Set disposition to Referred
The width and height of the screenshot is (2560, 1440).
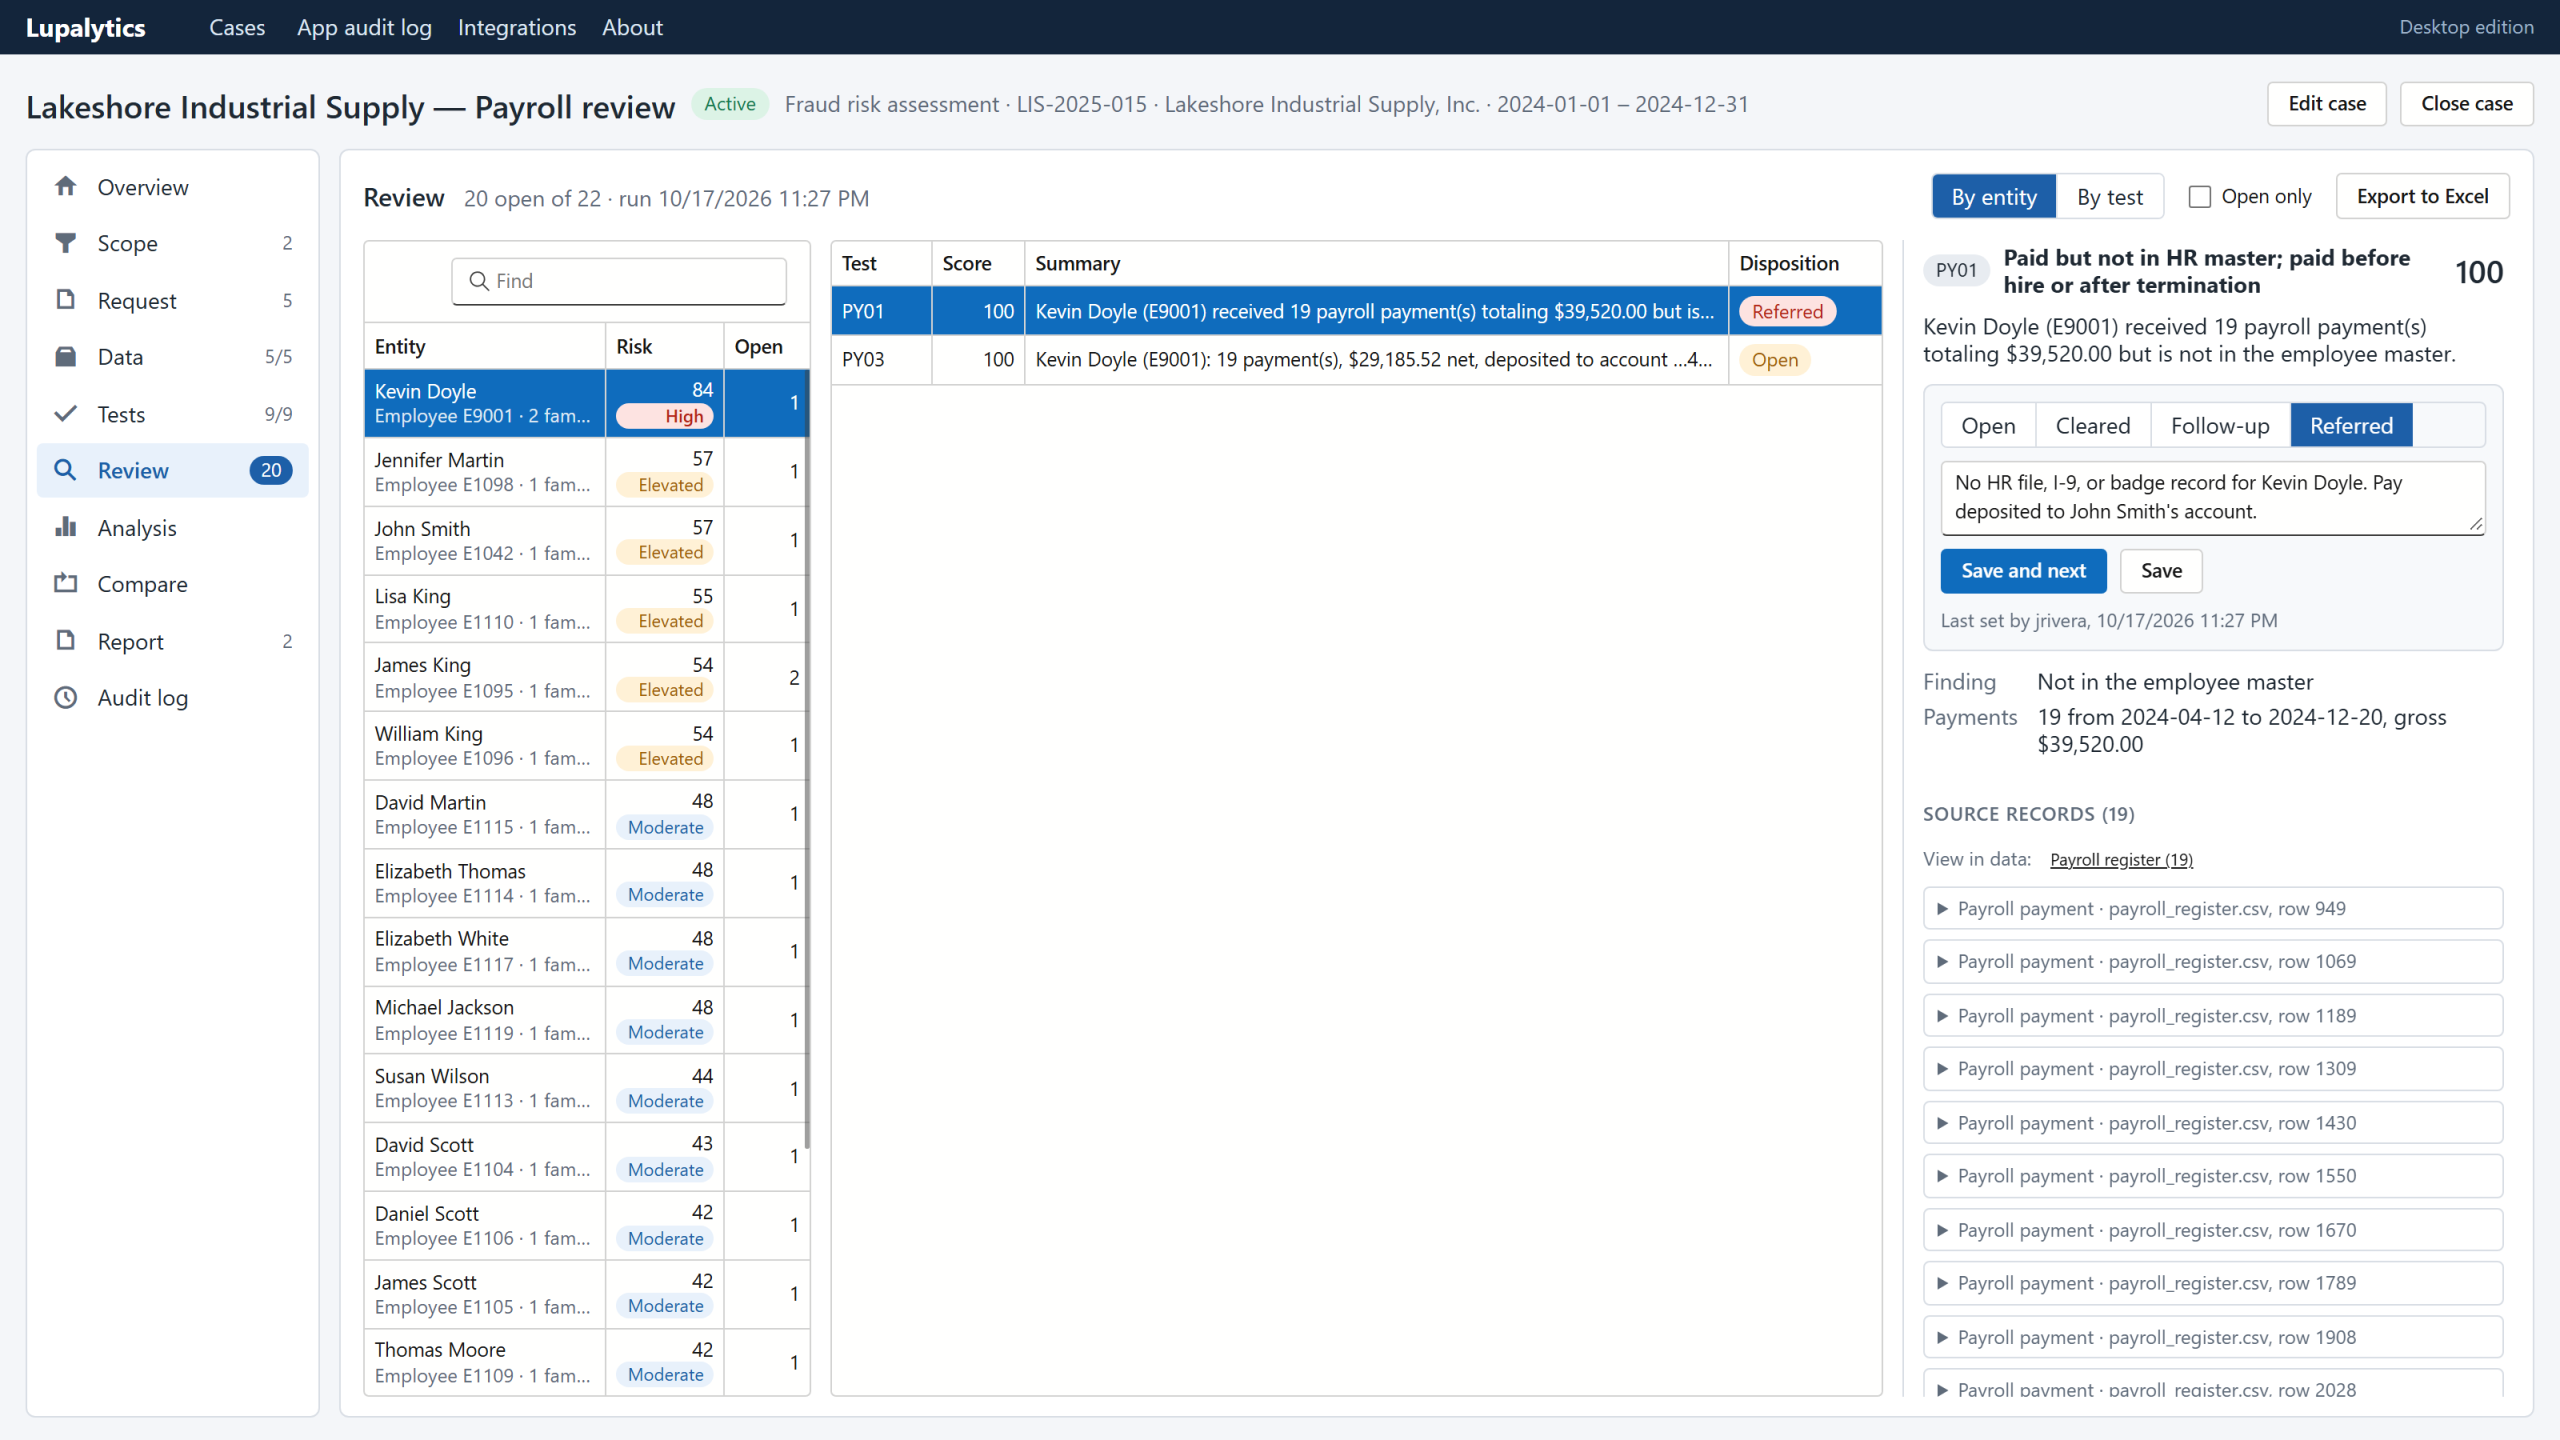2351,426
